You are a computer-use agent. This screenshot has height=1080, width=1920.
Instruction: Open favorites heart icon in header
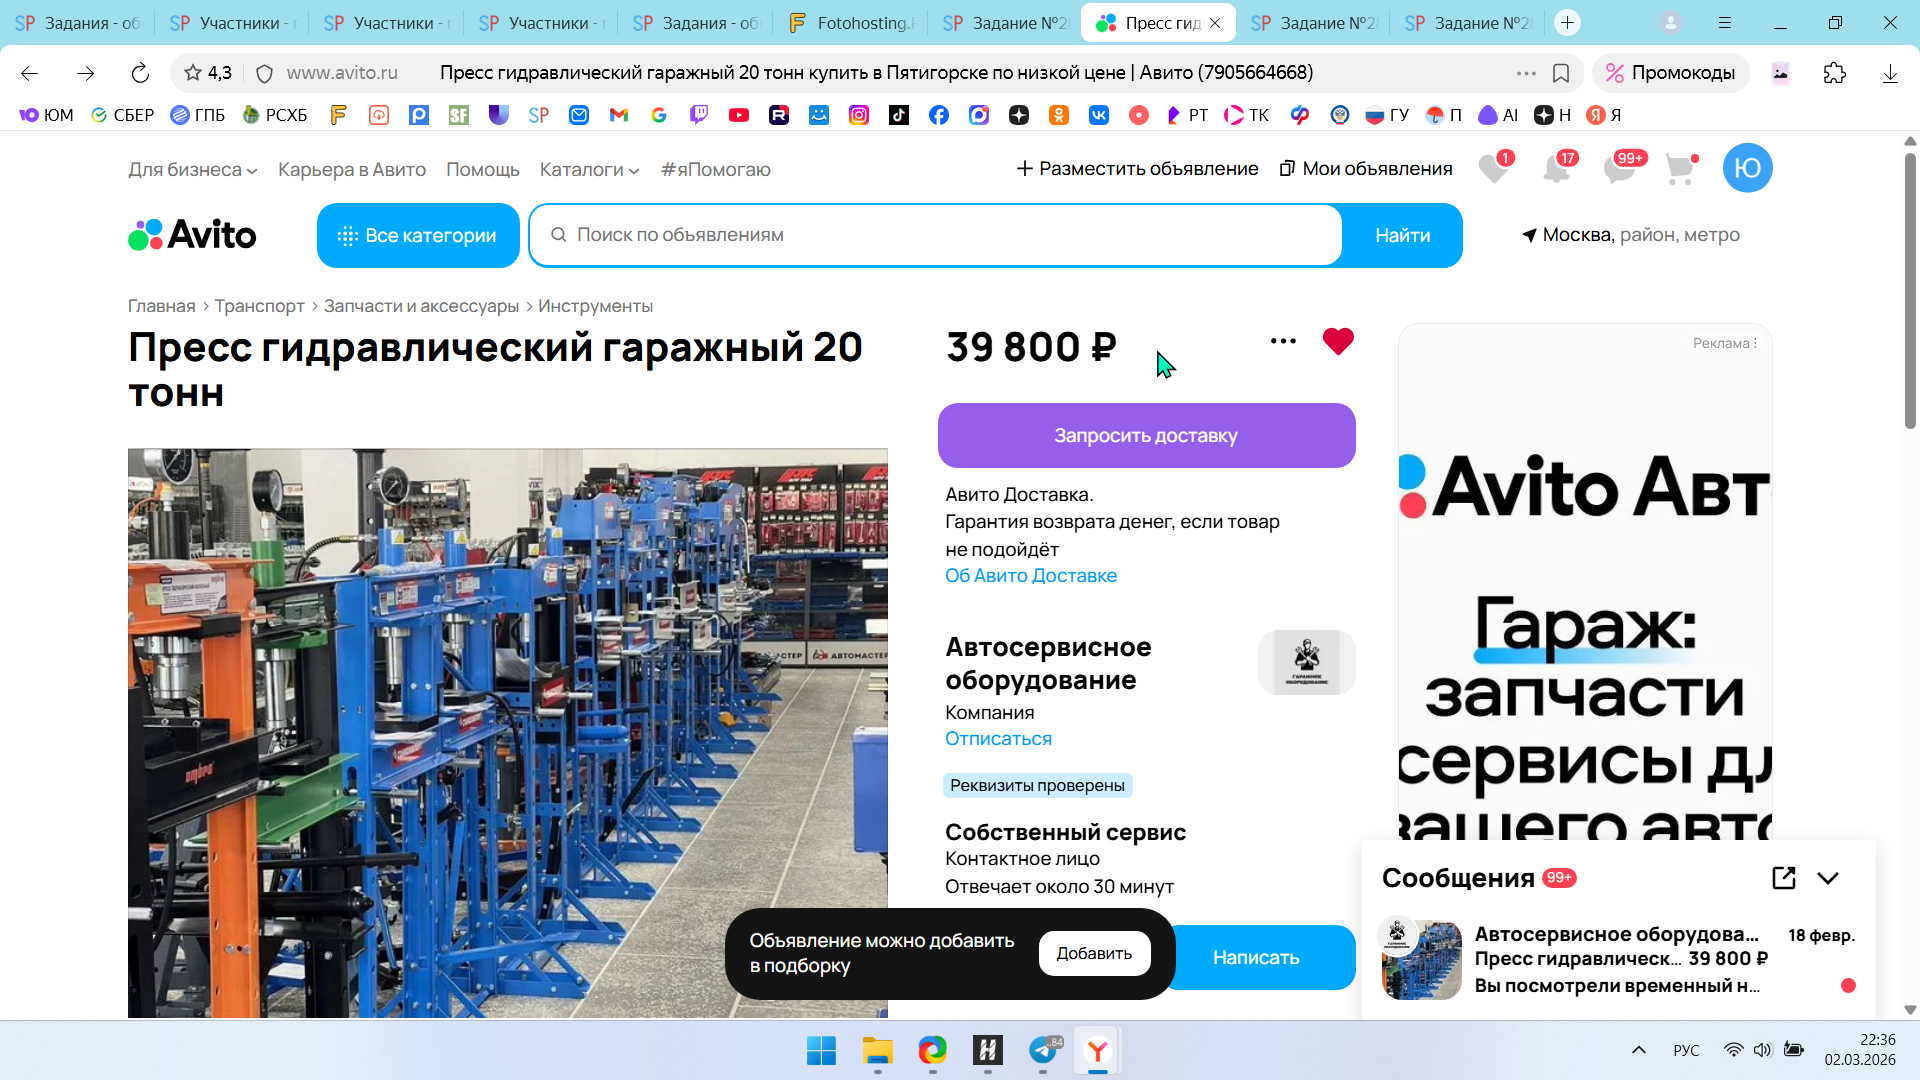1493,169
